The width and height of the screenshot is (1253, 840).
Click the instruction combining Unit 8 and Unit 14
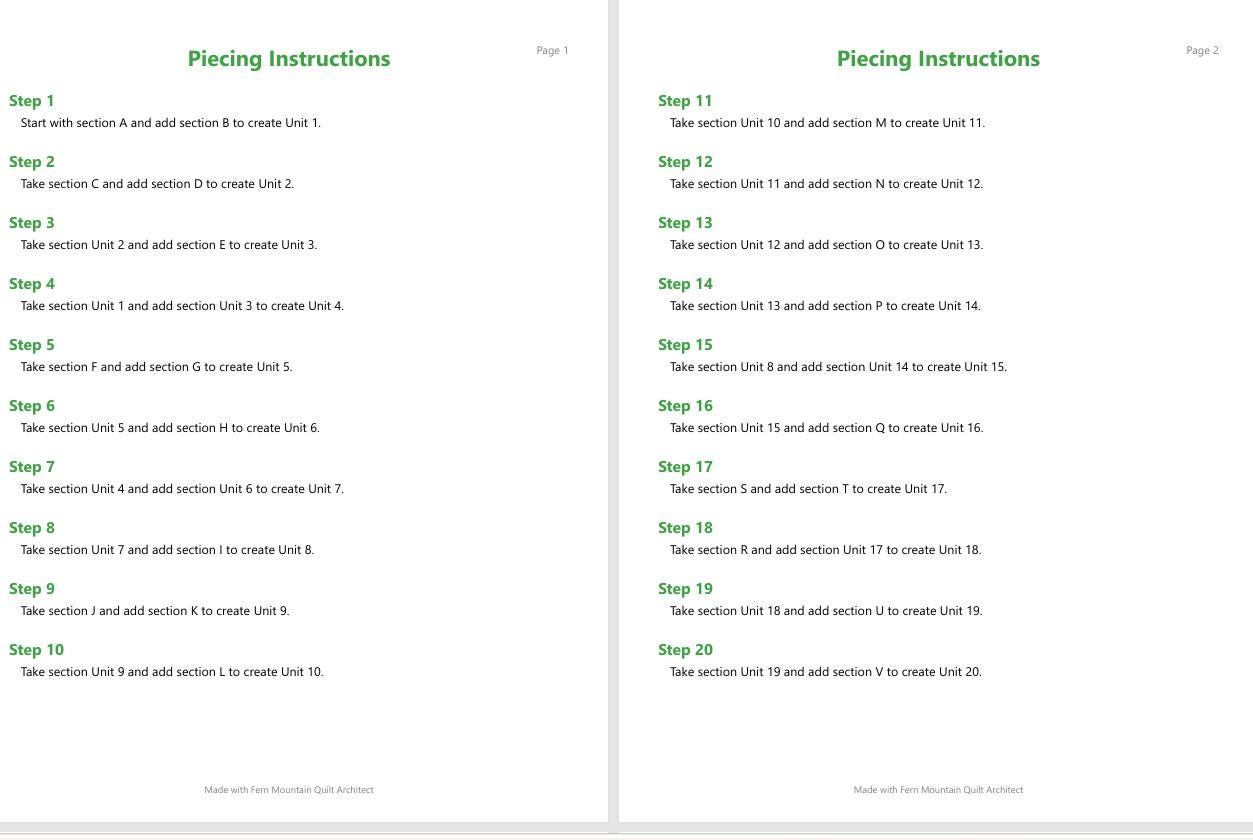(x=838, y=367)
